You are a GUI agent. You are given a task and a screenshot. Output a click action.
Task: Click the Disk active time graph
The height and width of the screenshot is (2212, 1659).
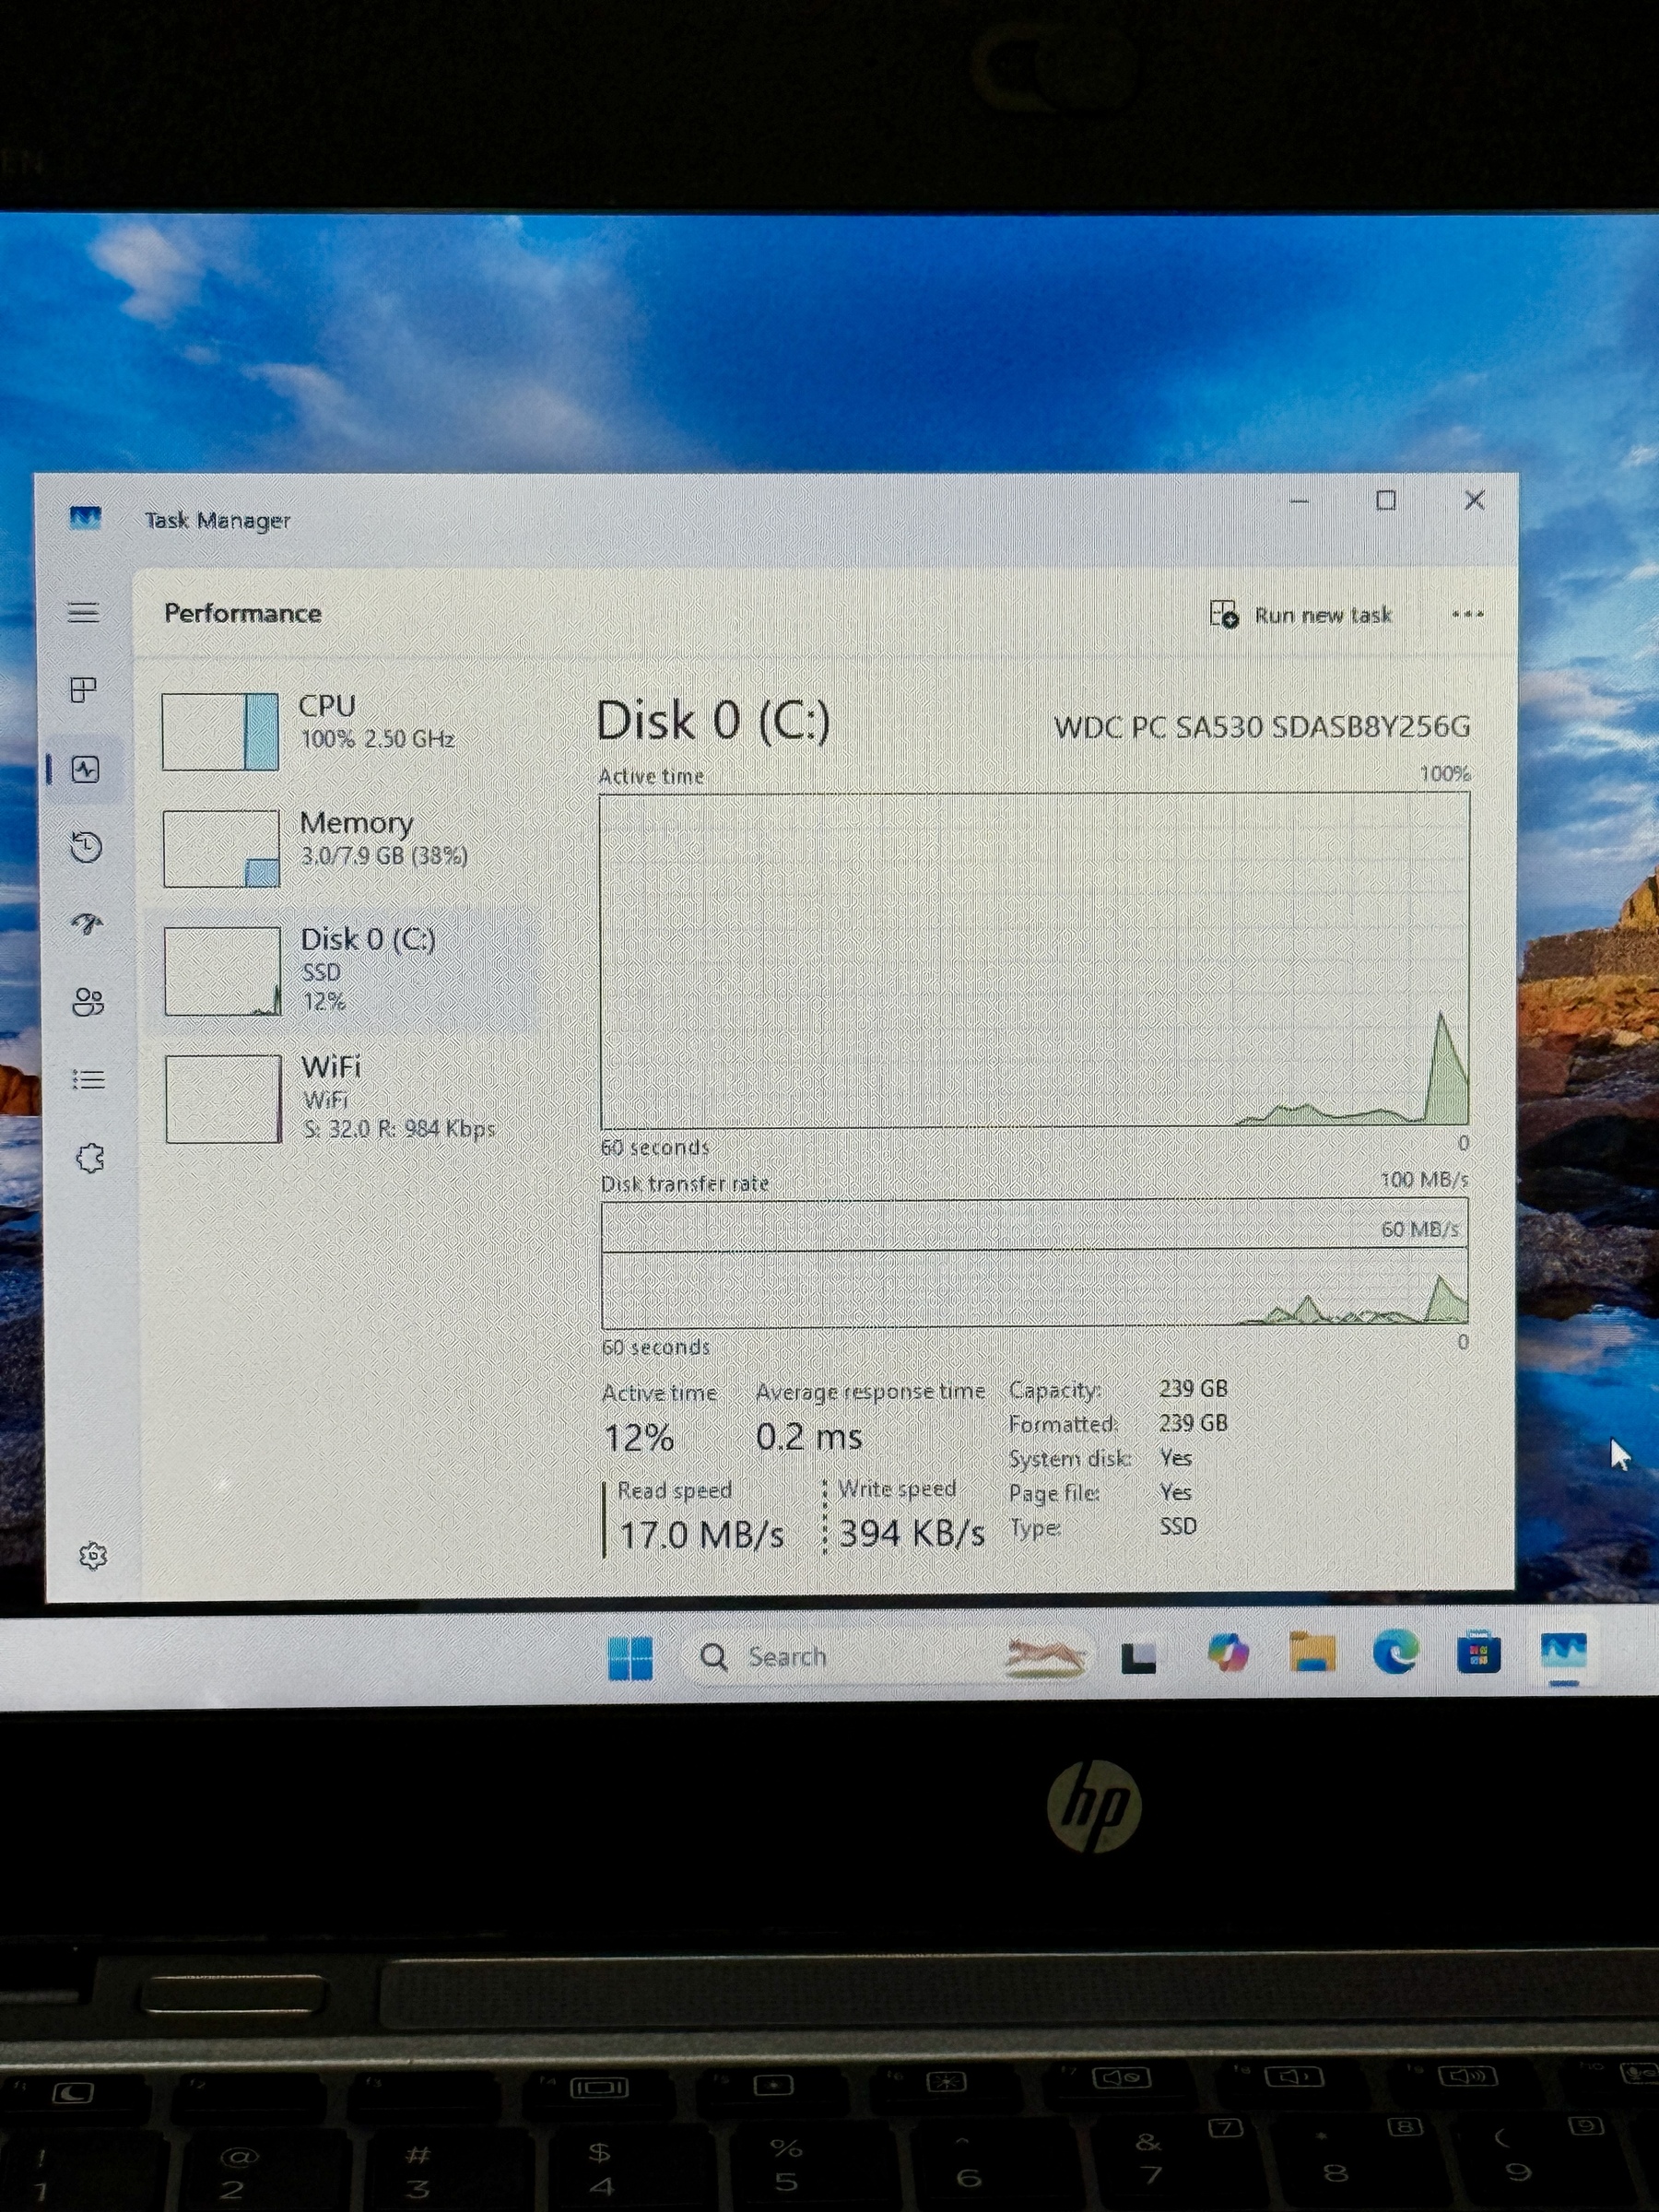tap(1034, 960)
